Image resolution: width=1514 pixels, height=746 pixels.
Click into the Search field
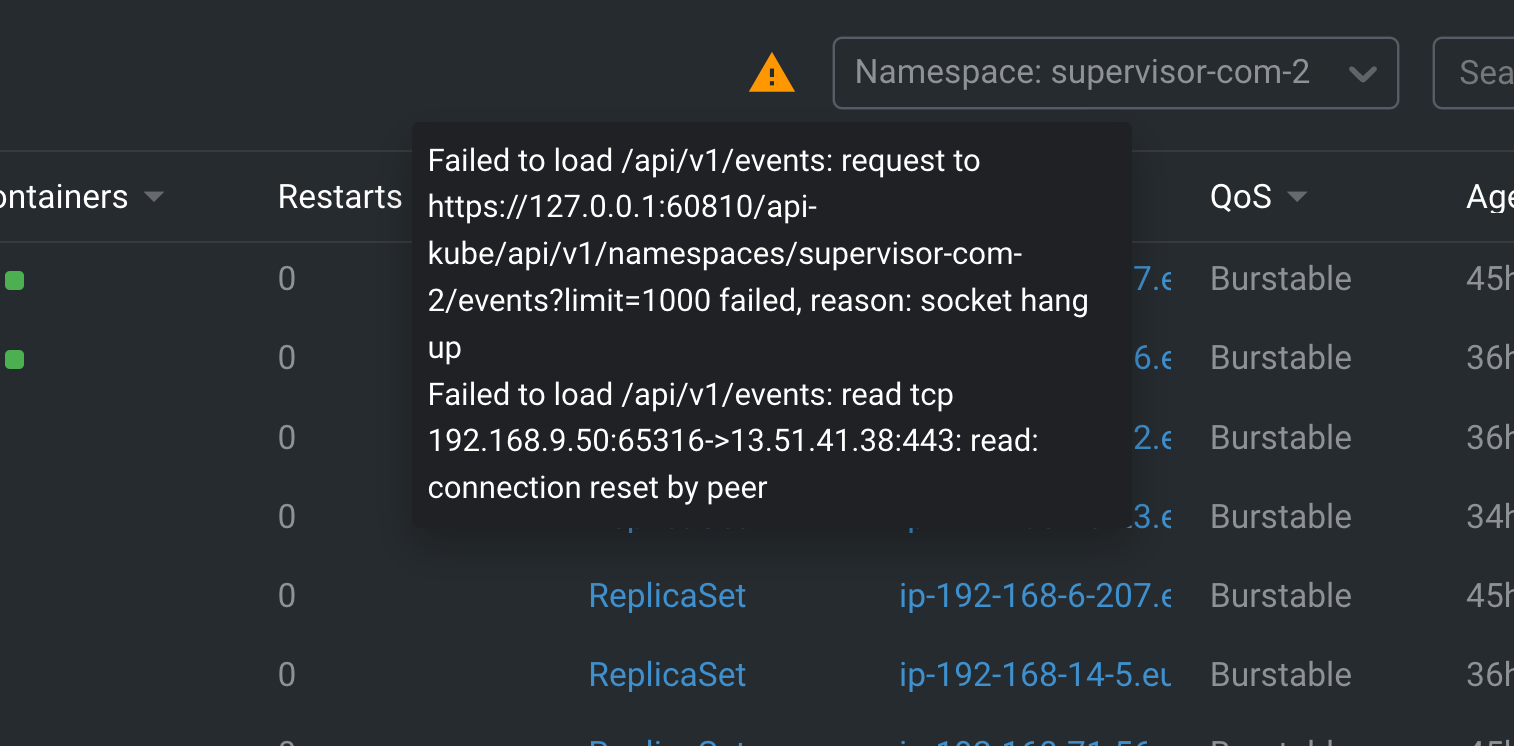pos(1480,73)
